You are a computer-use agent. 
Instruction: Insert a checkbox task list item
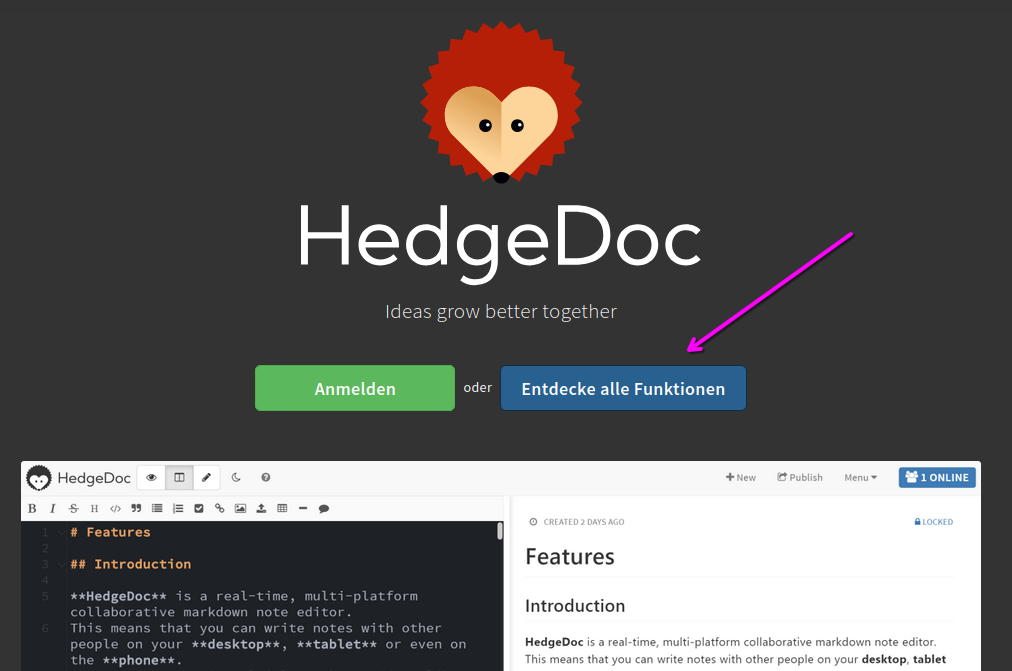coord(199,508)
